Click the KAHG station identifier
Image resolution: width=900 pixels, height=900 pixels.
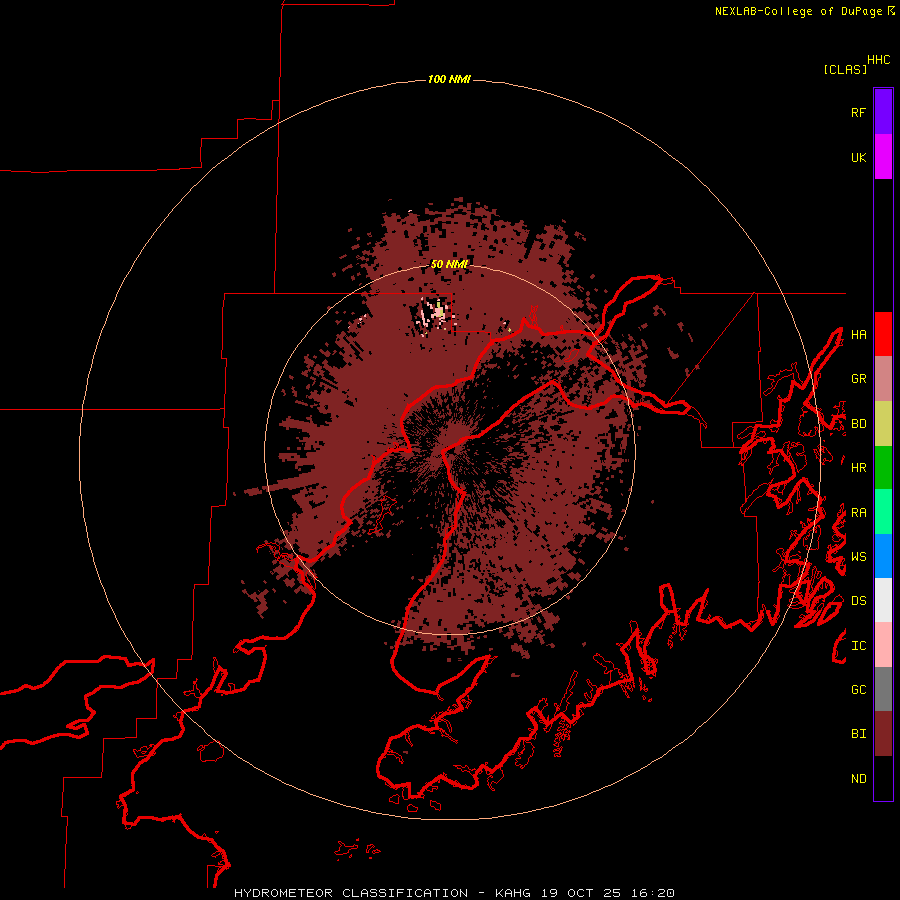[x=513, y=893]
